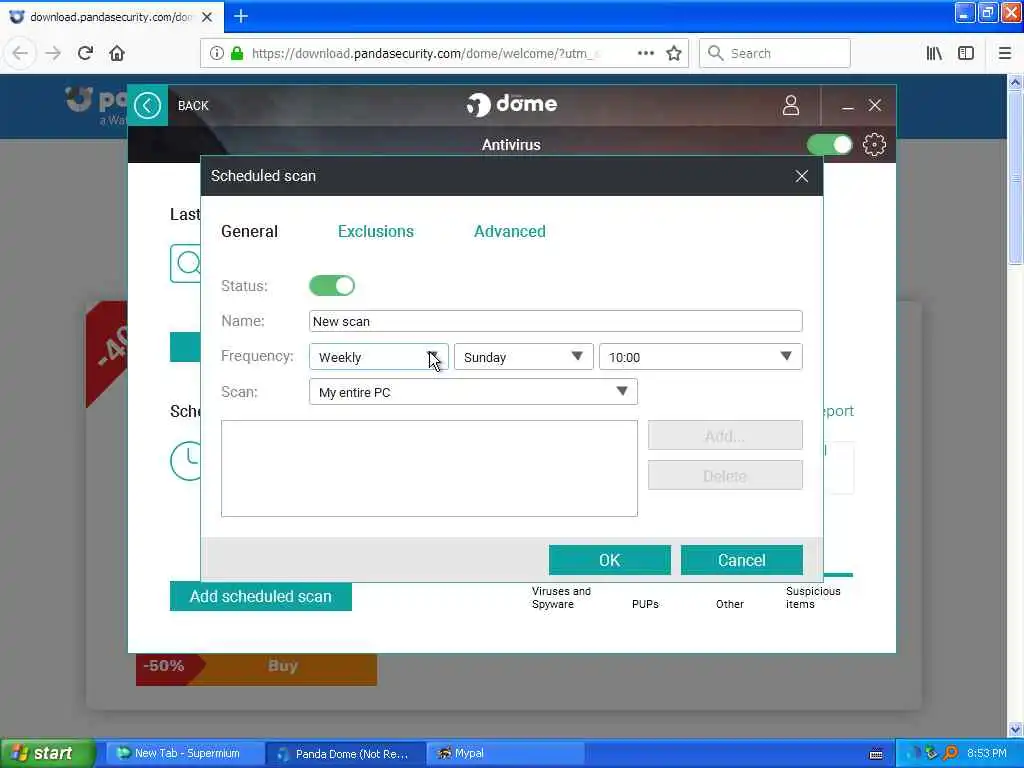Close the Scheduled scan dialog
This screenshot has width=1024, height=768.
point(802,176)
